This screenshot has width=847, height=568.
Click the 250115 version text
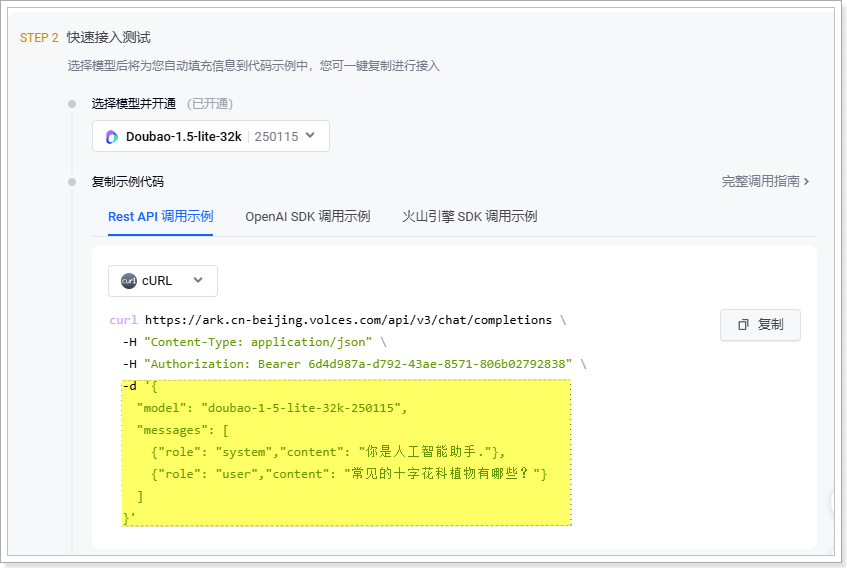click(276, 137)
